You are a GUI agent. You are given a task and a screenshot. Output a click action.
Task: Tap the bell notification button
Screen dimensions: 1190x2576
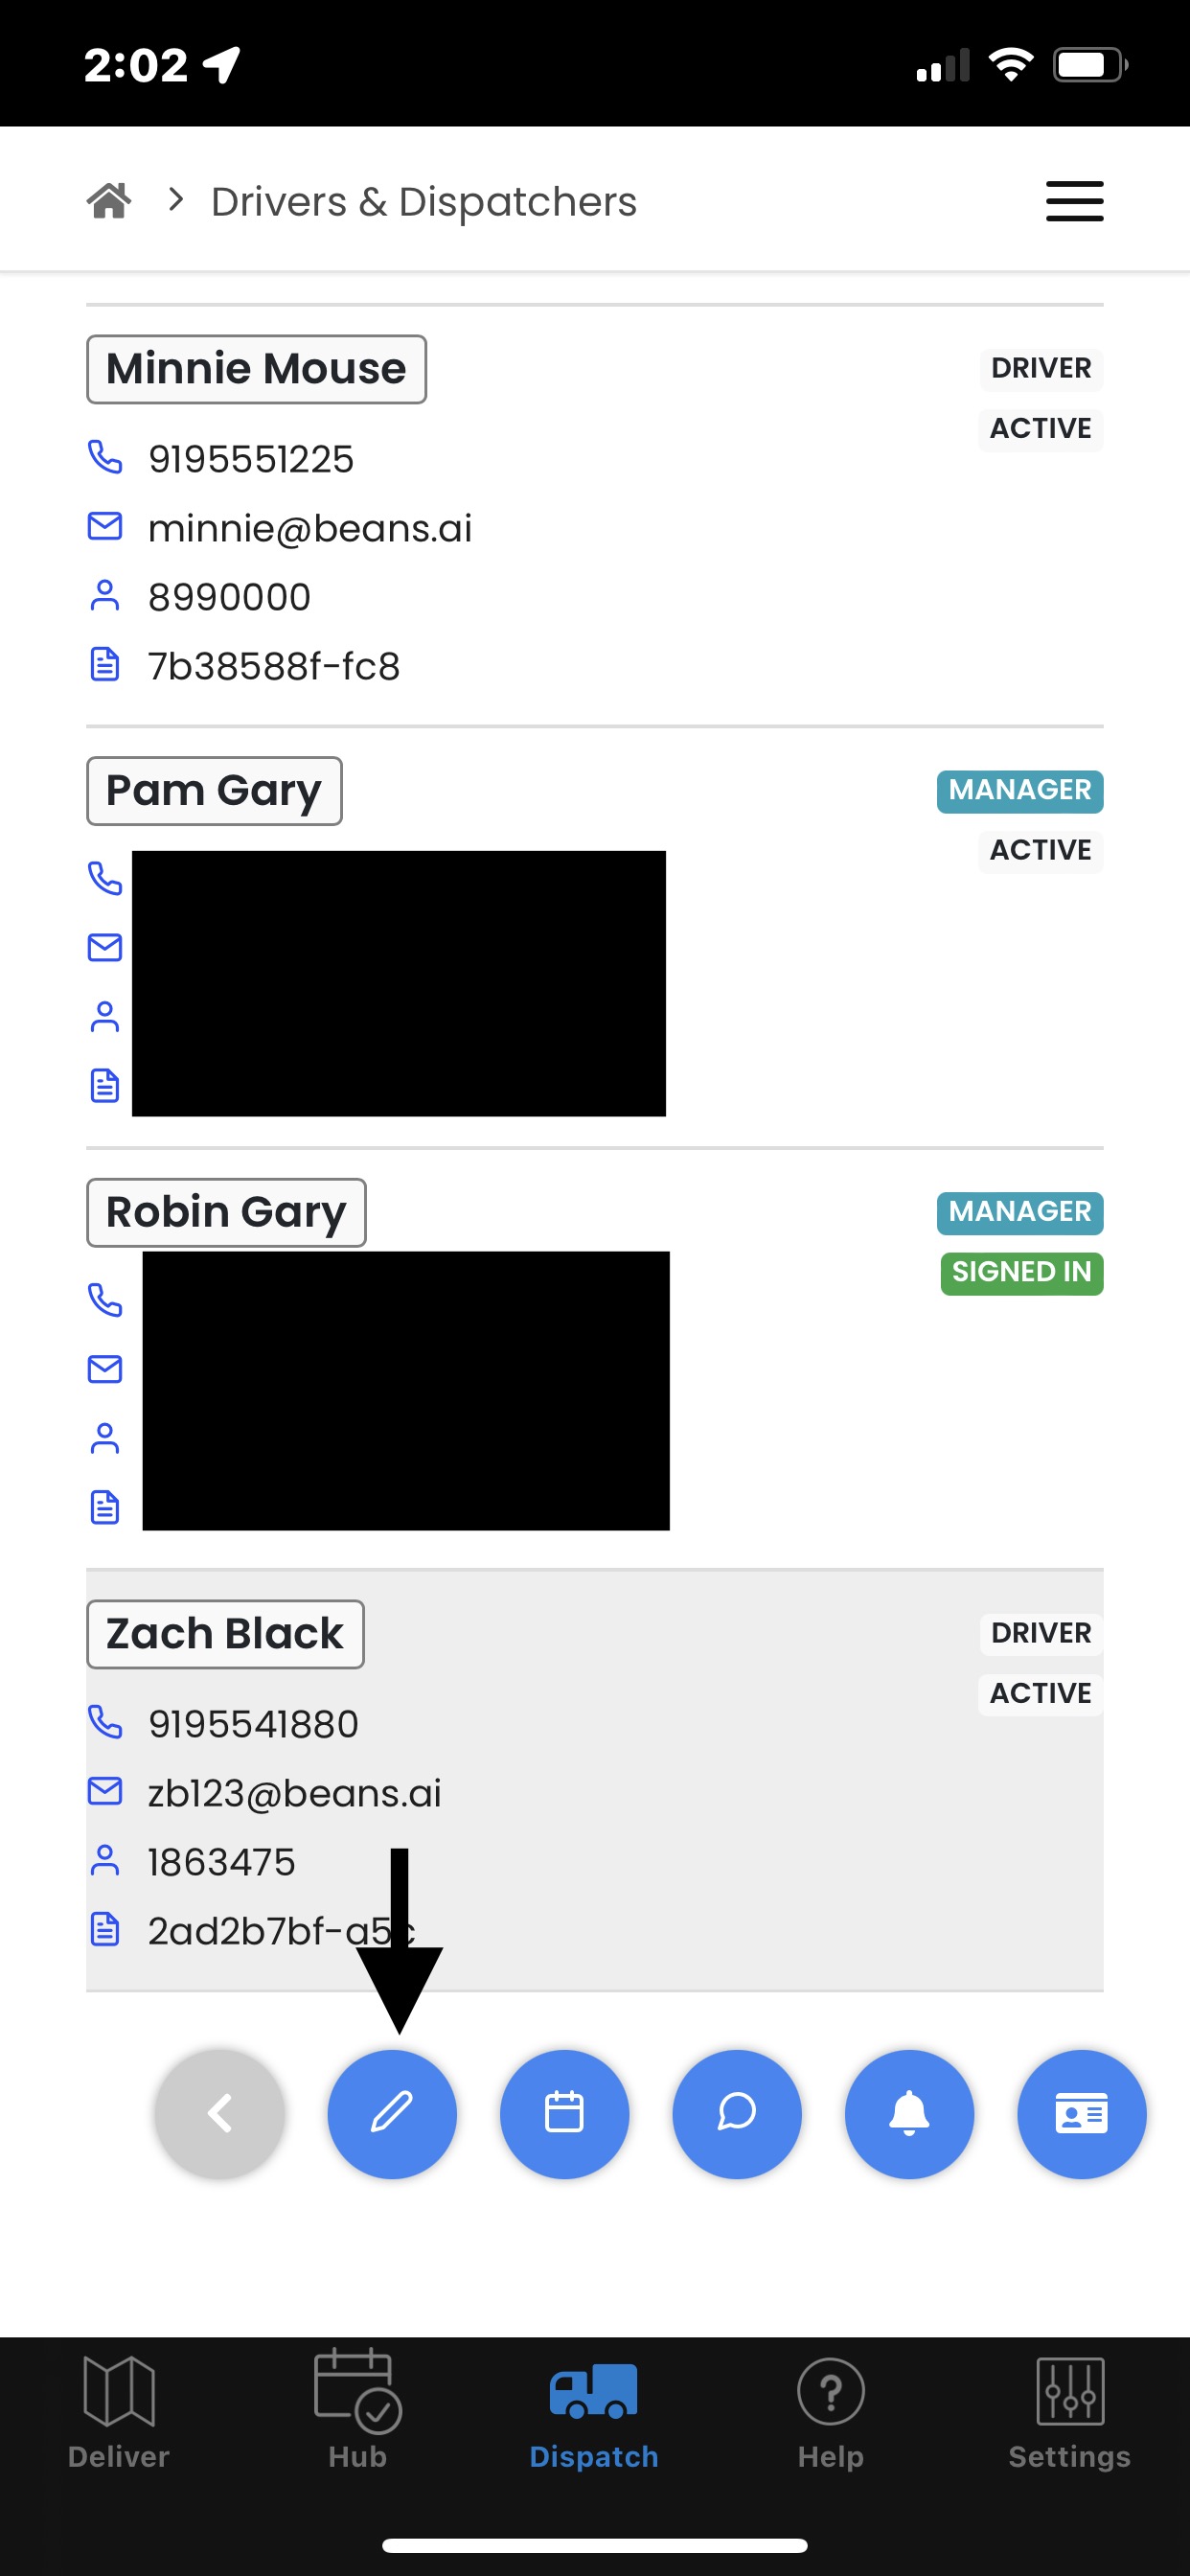click(909, 2113)
